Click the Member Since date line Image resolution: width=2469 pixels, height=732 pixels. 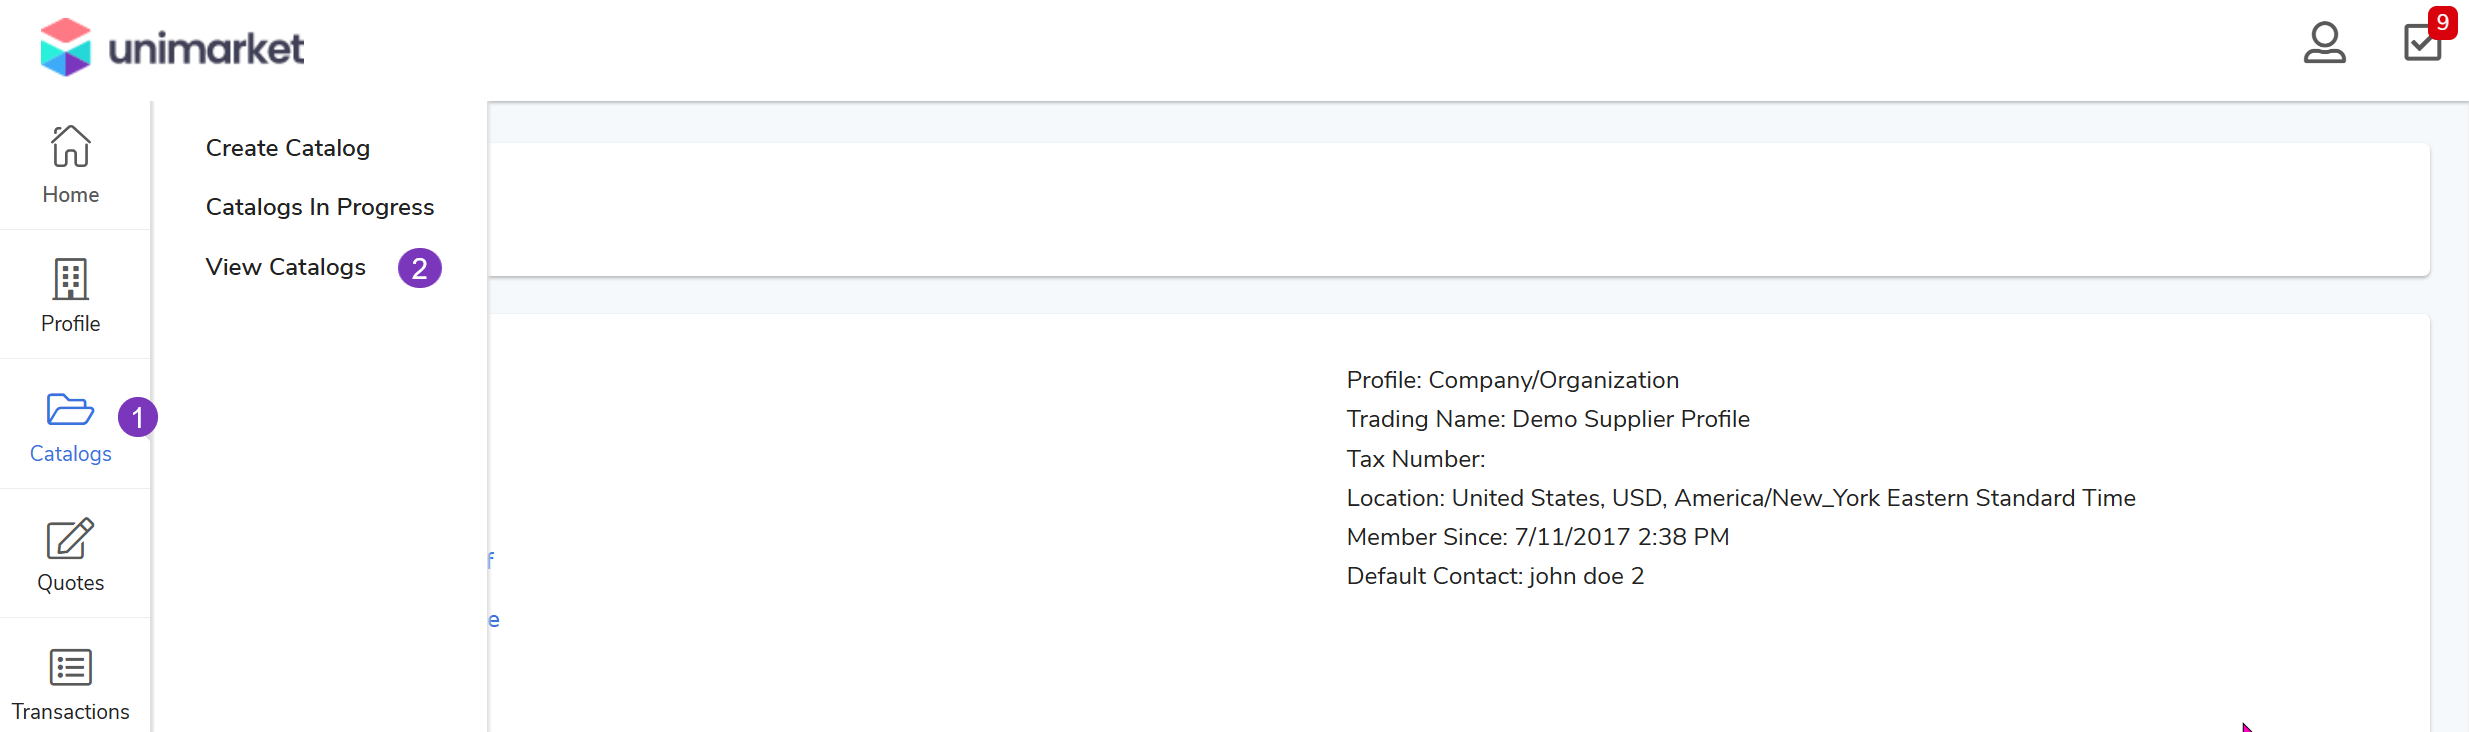[1537, 537]
